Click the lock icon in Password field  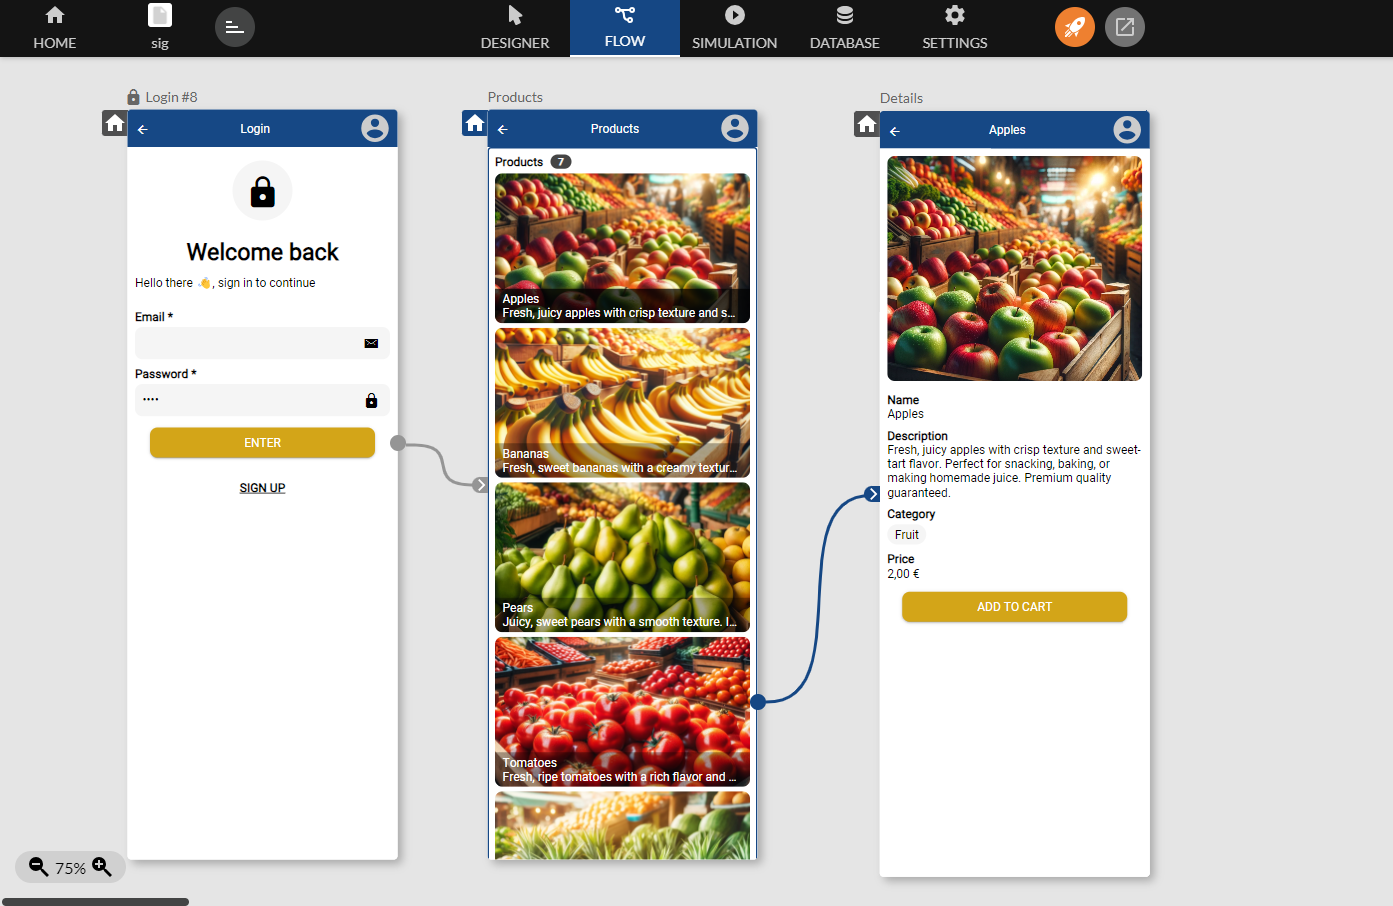tap(371, 400)
